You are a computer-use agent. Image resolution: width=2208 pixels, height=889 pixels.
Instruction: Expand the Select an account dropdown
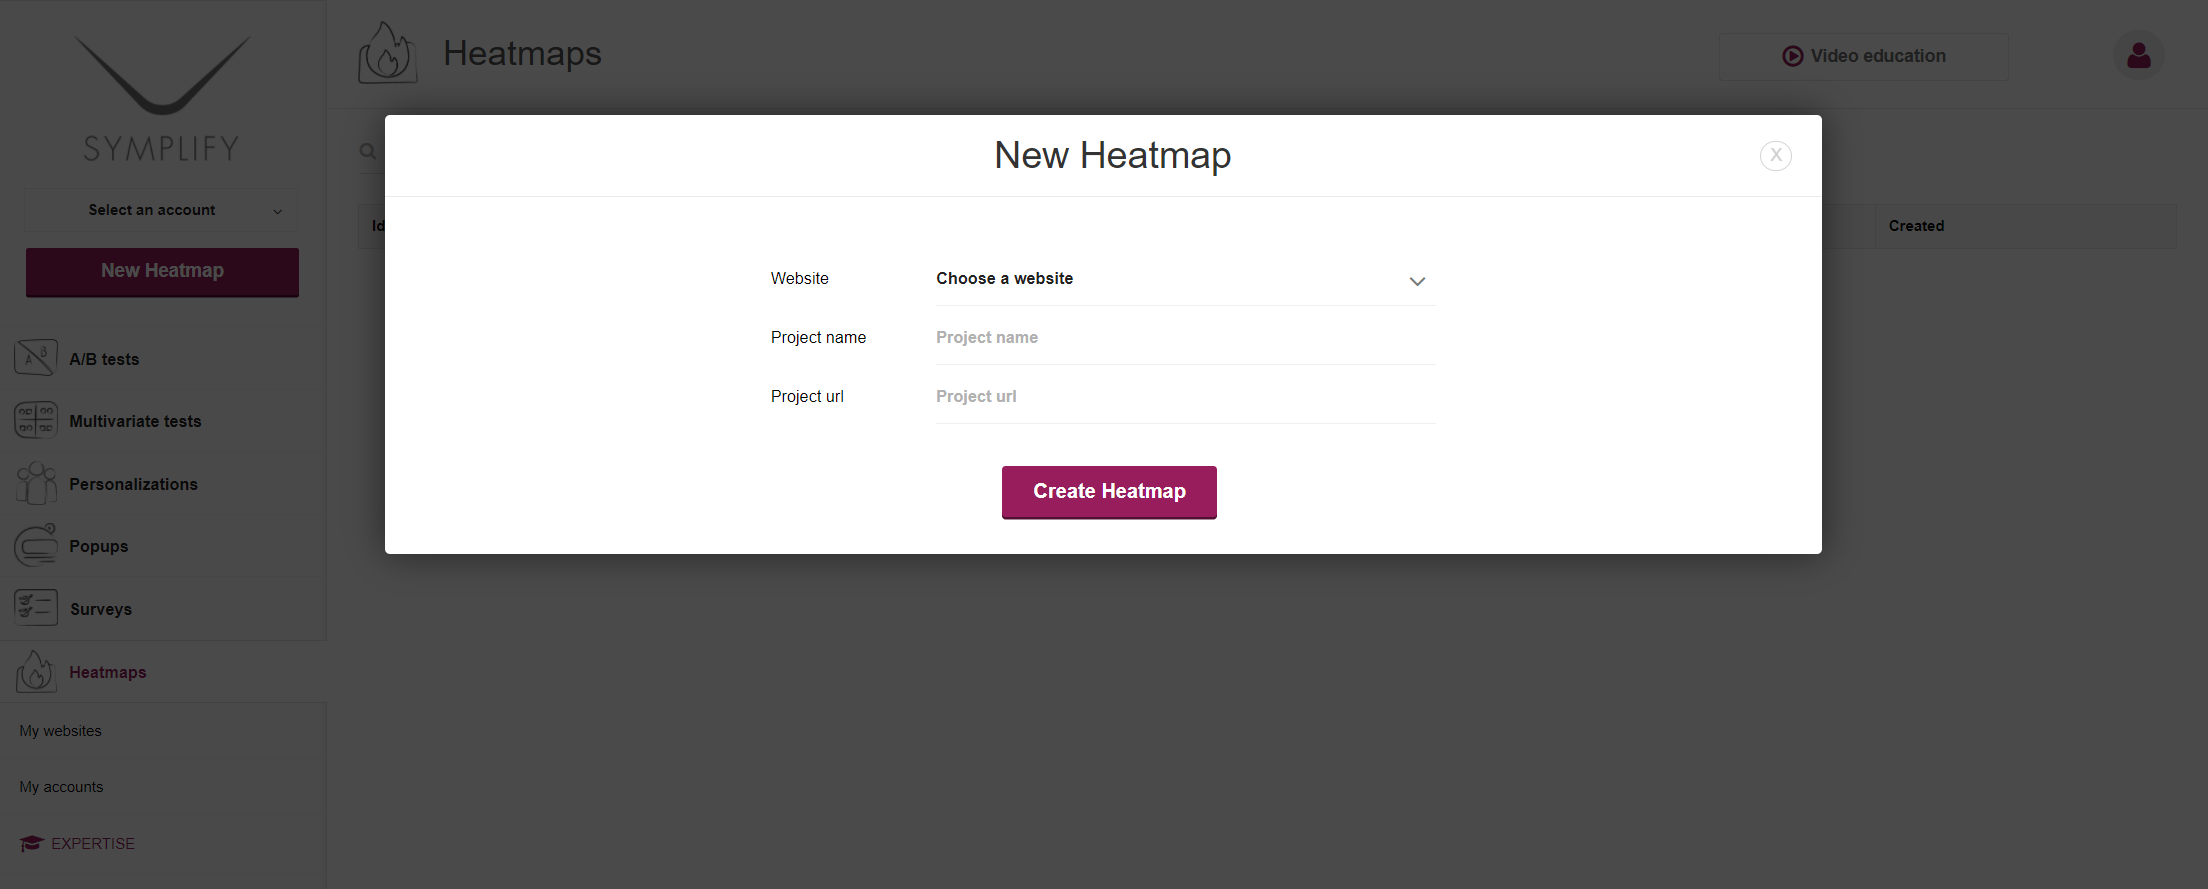click(161, 210)
